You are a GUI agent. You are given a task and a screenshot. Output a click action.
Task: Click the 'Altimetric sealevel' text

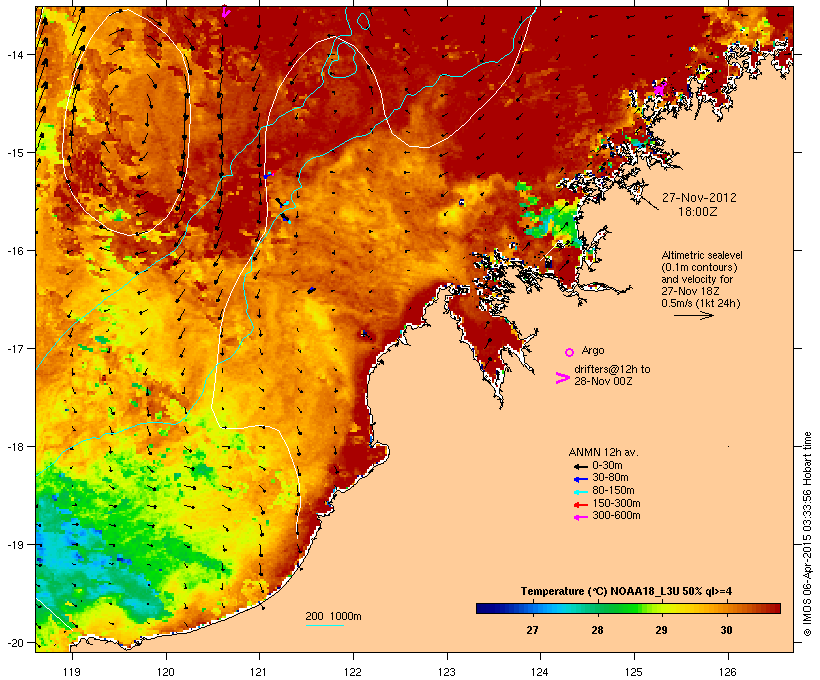[x=702, y=255]
